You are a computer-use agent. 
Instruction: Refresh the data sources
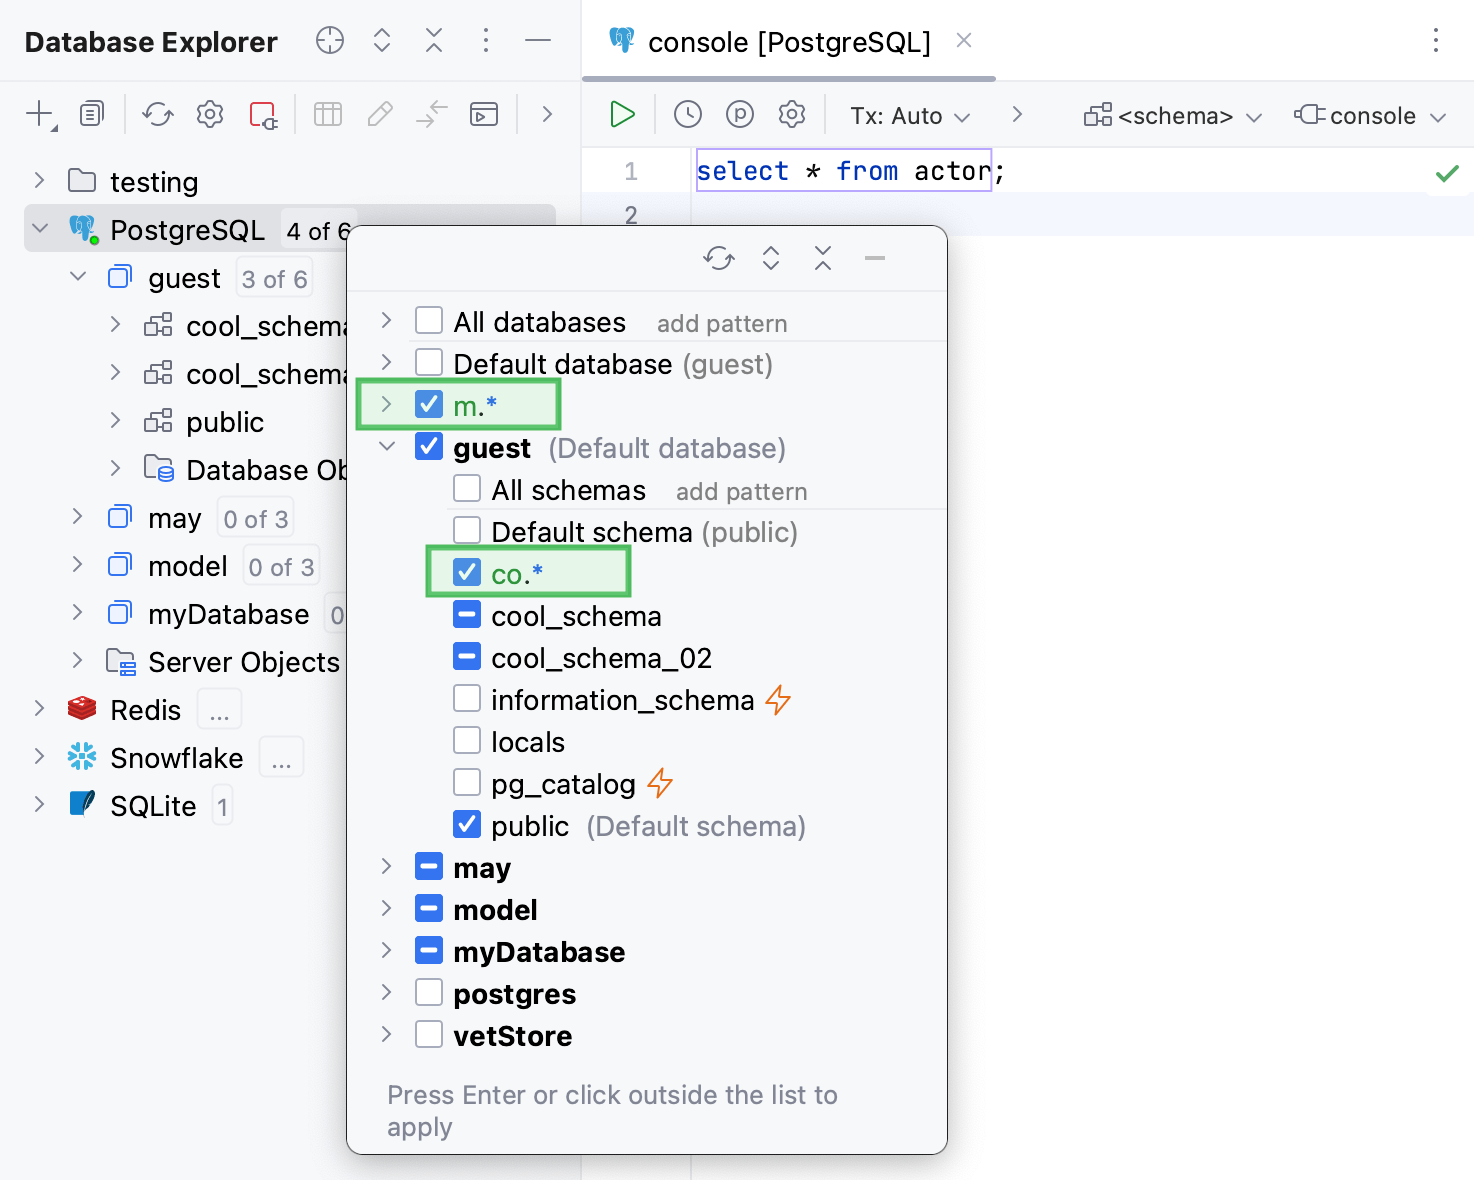tap(157, 114)
